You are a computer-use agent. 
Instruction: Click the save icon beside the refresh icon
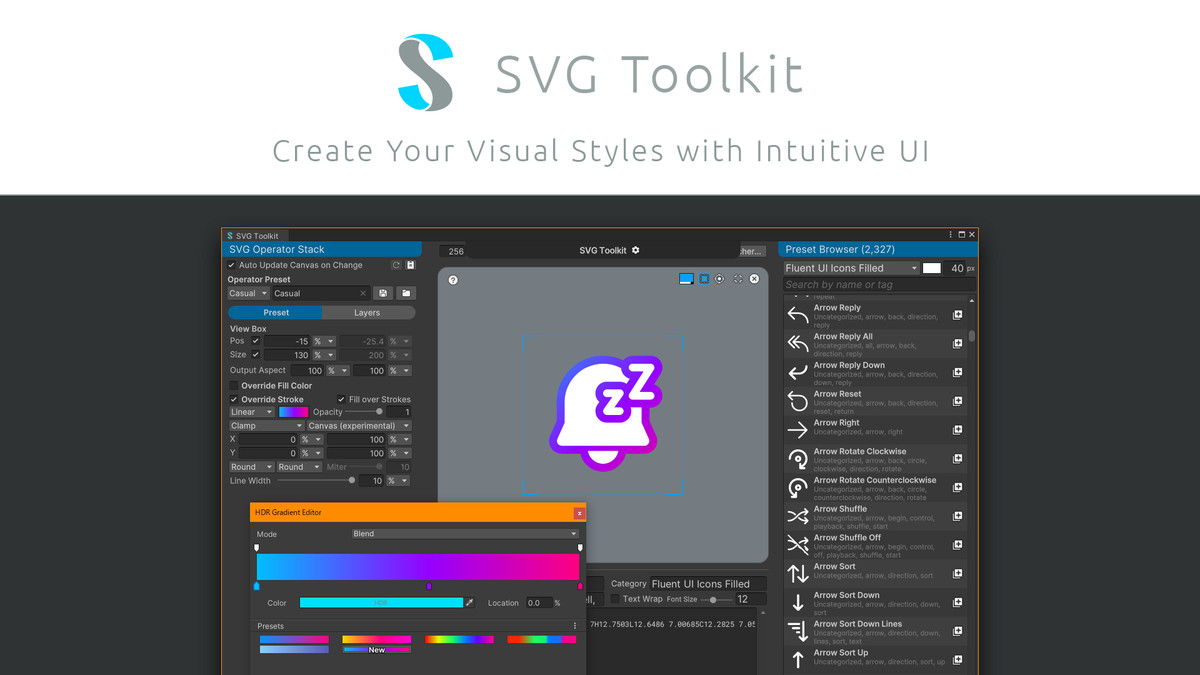(x=410, y=265)
